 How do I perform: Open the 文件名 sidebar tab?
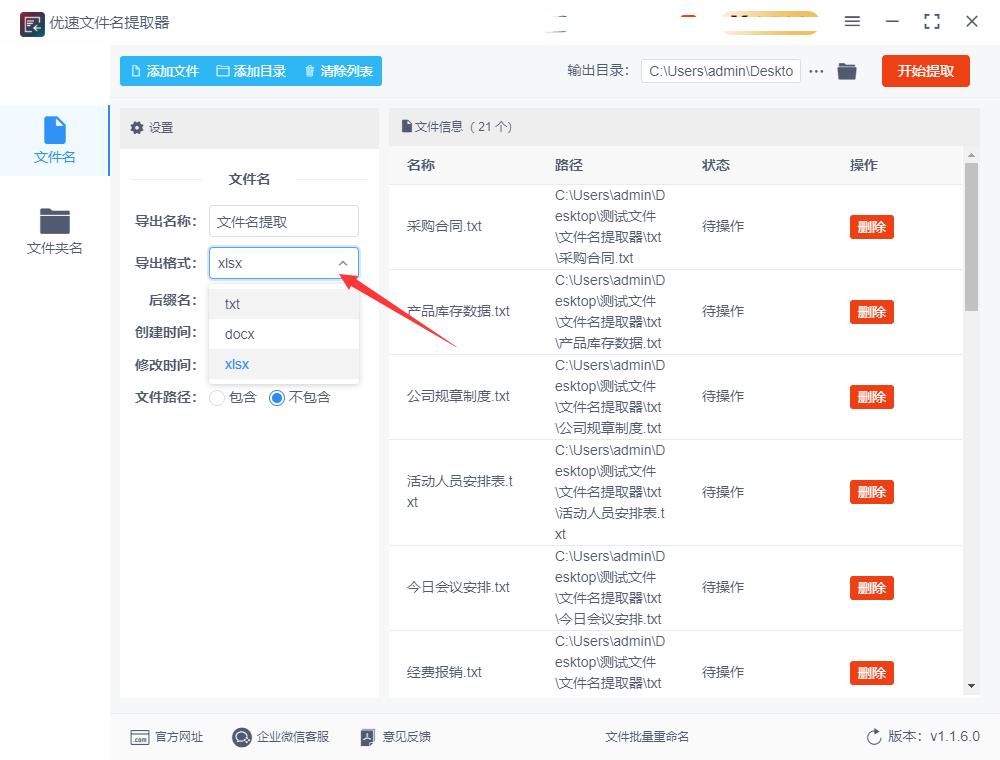(x=54, y=140)
